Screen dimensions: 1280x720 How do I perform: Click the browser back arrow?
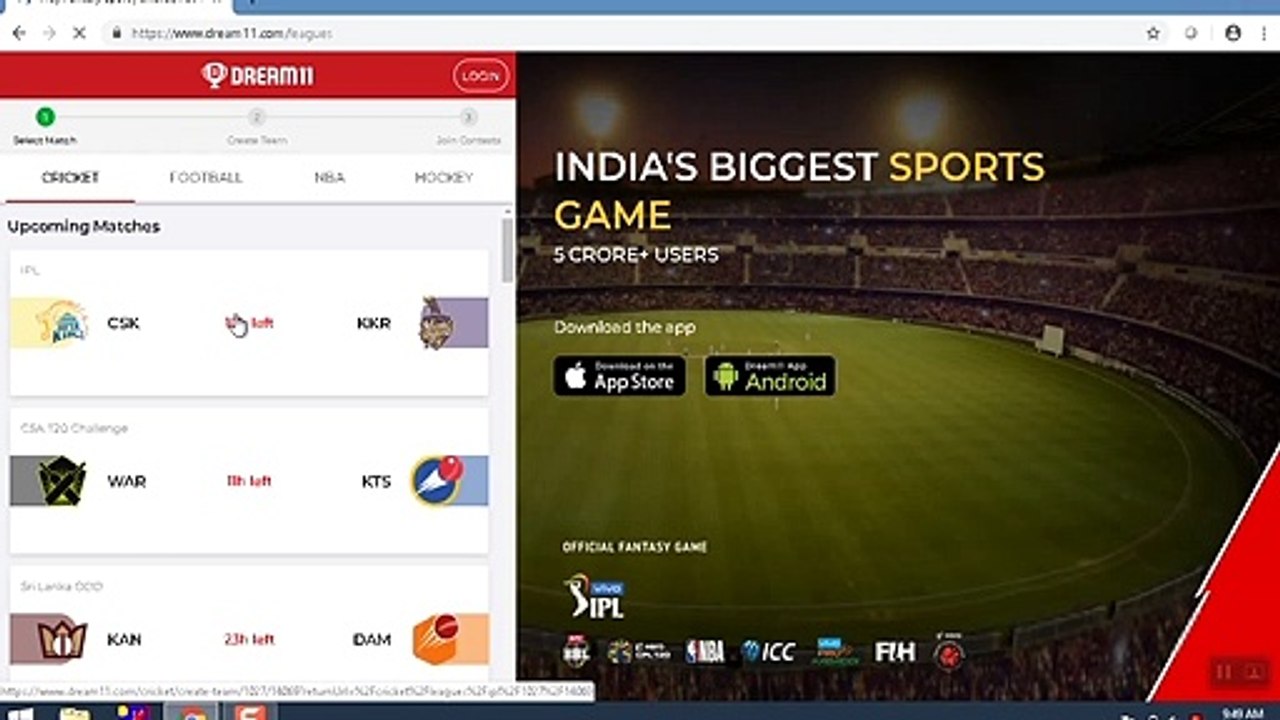click(x=19, y=33)
